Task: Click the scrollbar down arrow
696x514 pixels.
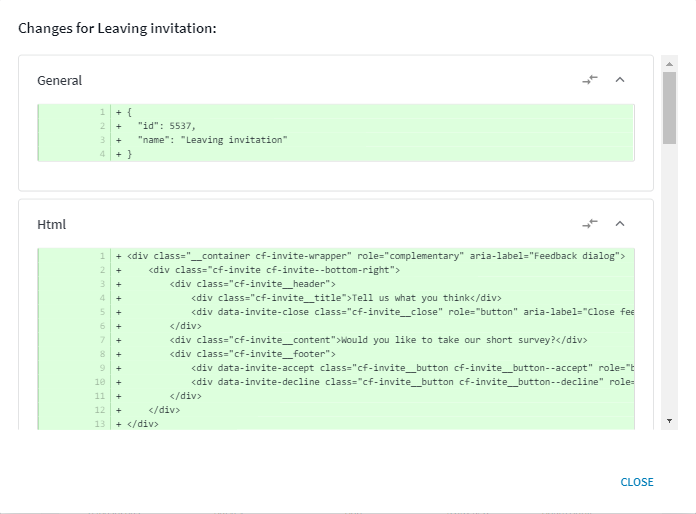Action: pos(669,421)
